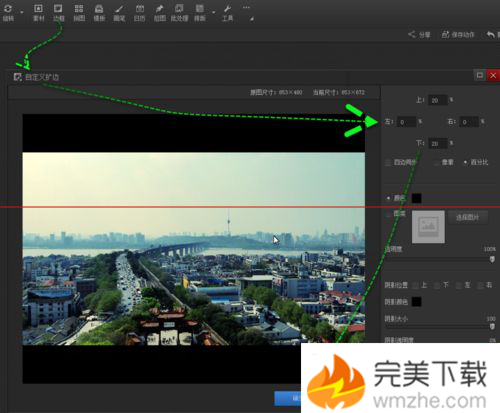
Task: Click the small toolbar corner expand arrow
Action: [252, 19]
